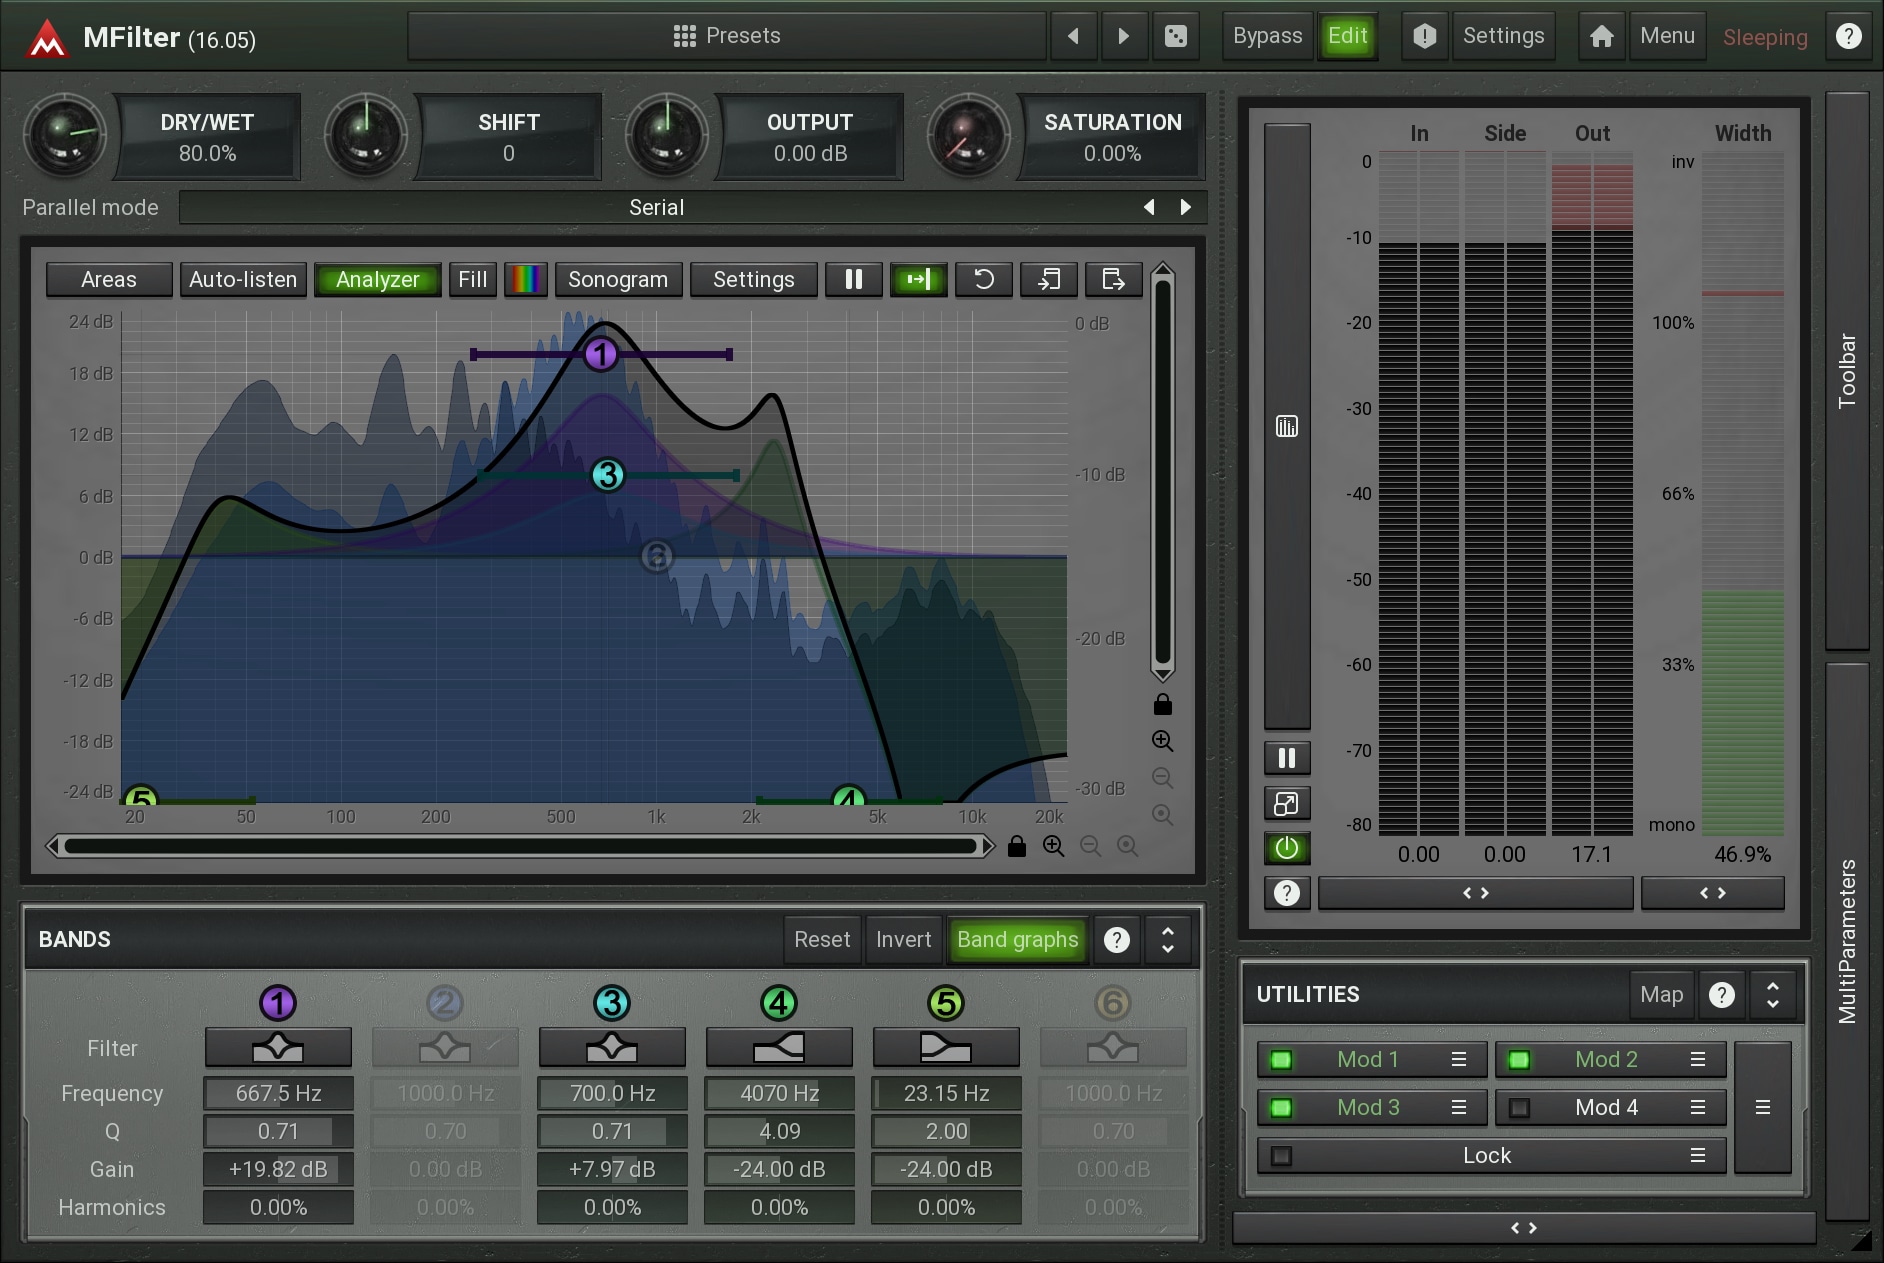1884x1263 pixels.
Task: Load previous preset arrow
Action: tap(1073, 36)
